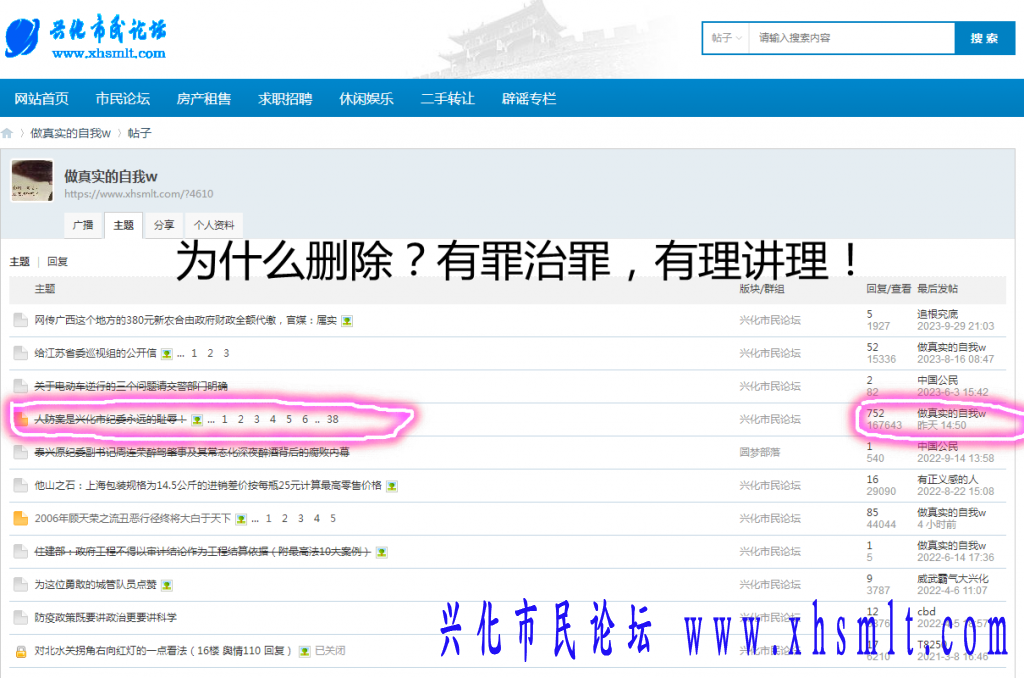1024x678 pixels.
Task: Open thread 防疫政策既要讲政治更要讲科学
Action: (105, 617)
